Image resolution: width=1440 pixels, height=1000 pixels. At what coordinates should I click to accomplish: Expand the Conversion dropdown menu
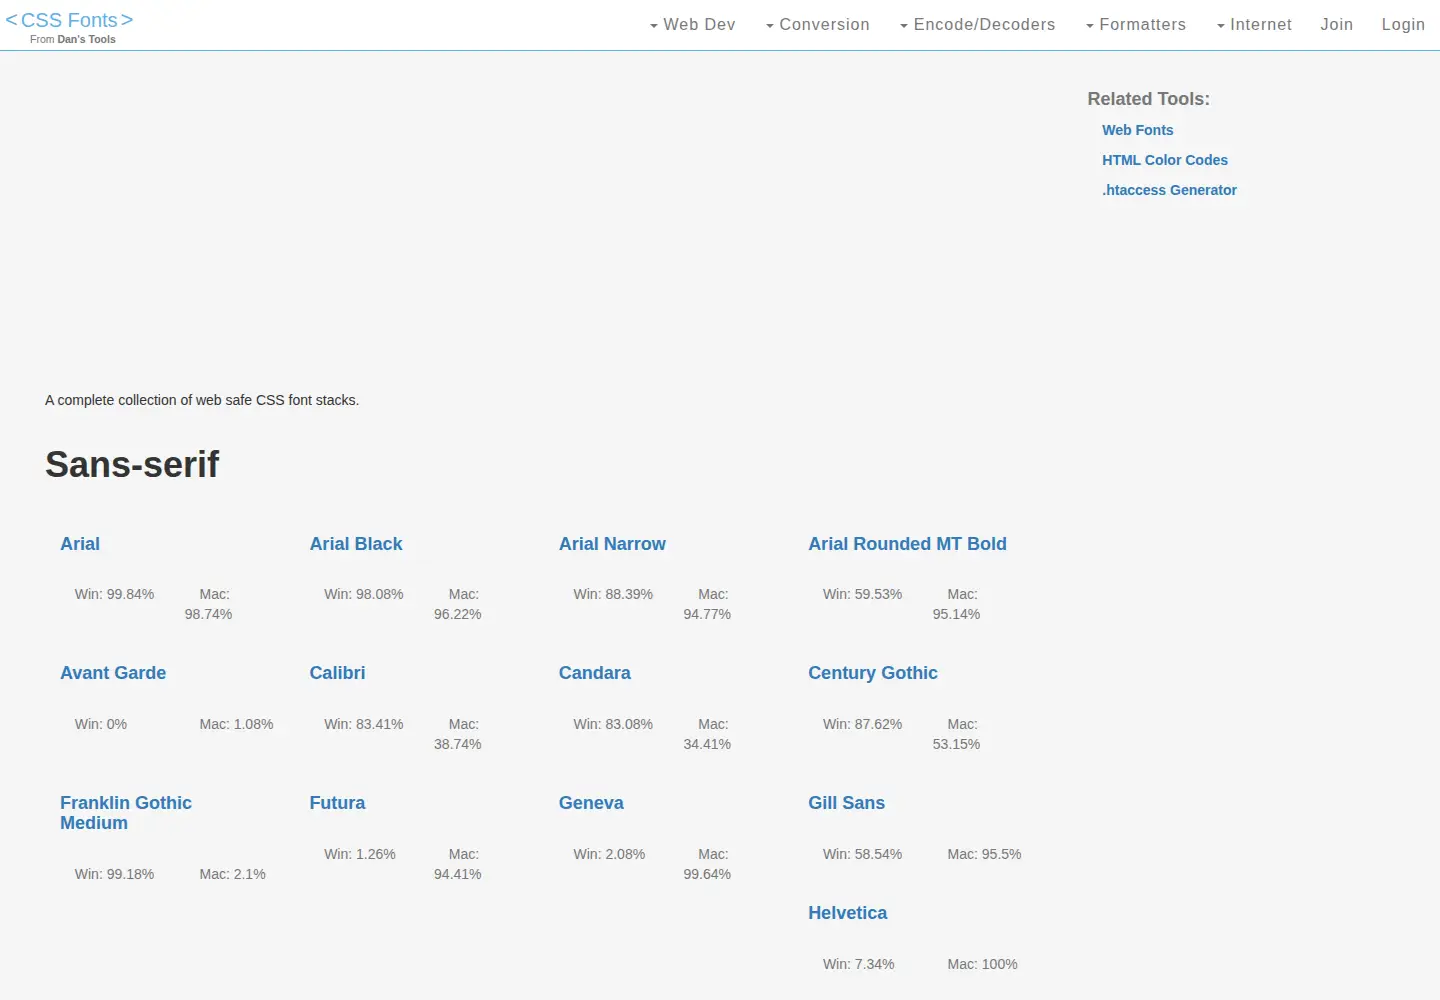pyautogui.click(x=817, y=25)
